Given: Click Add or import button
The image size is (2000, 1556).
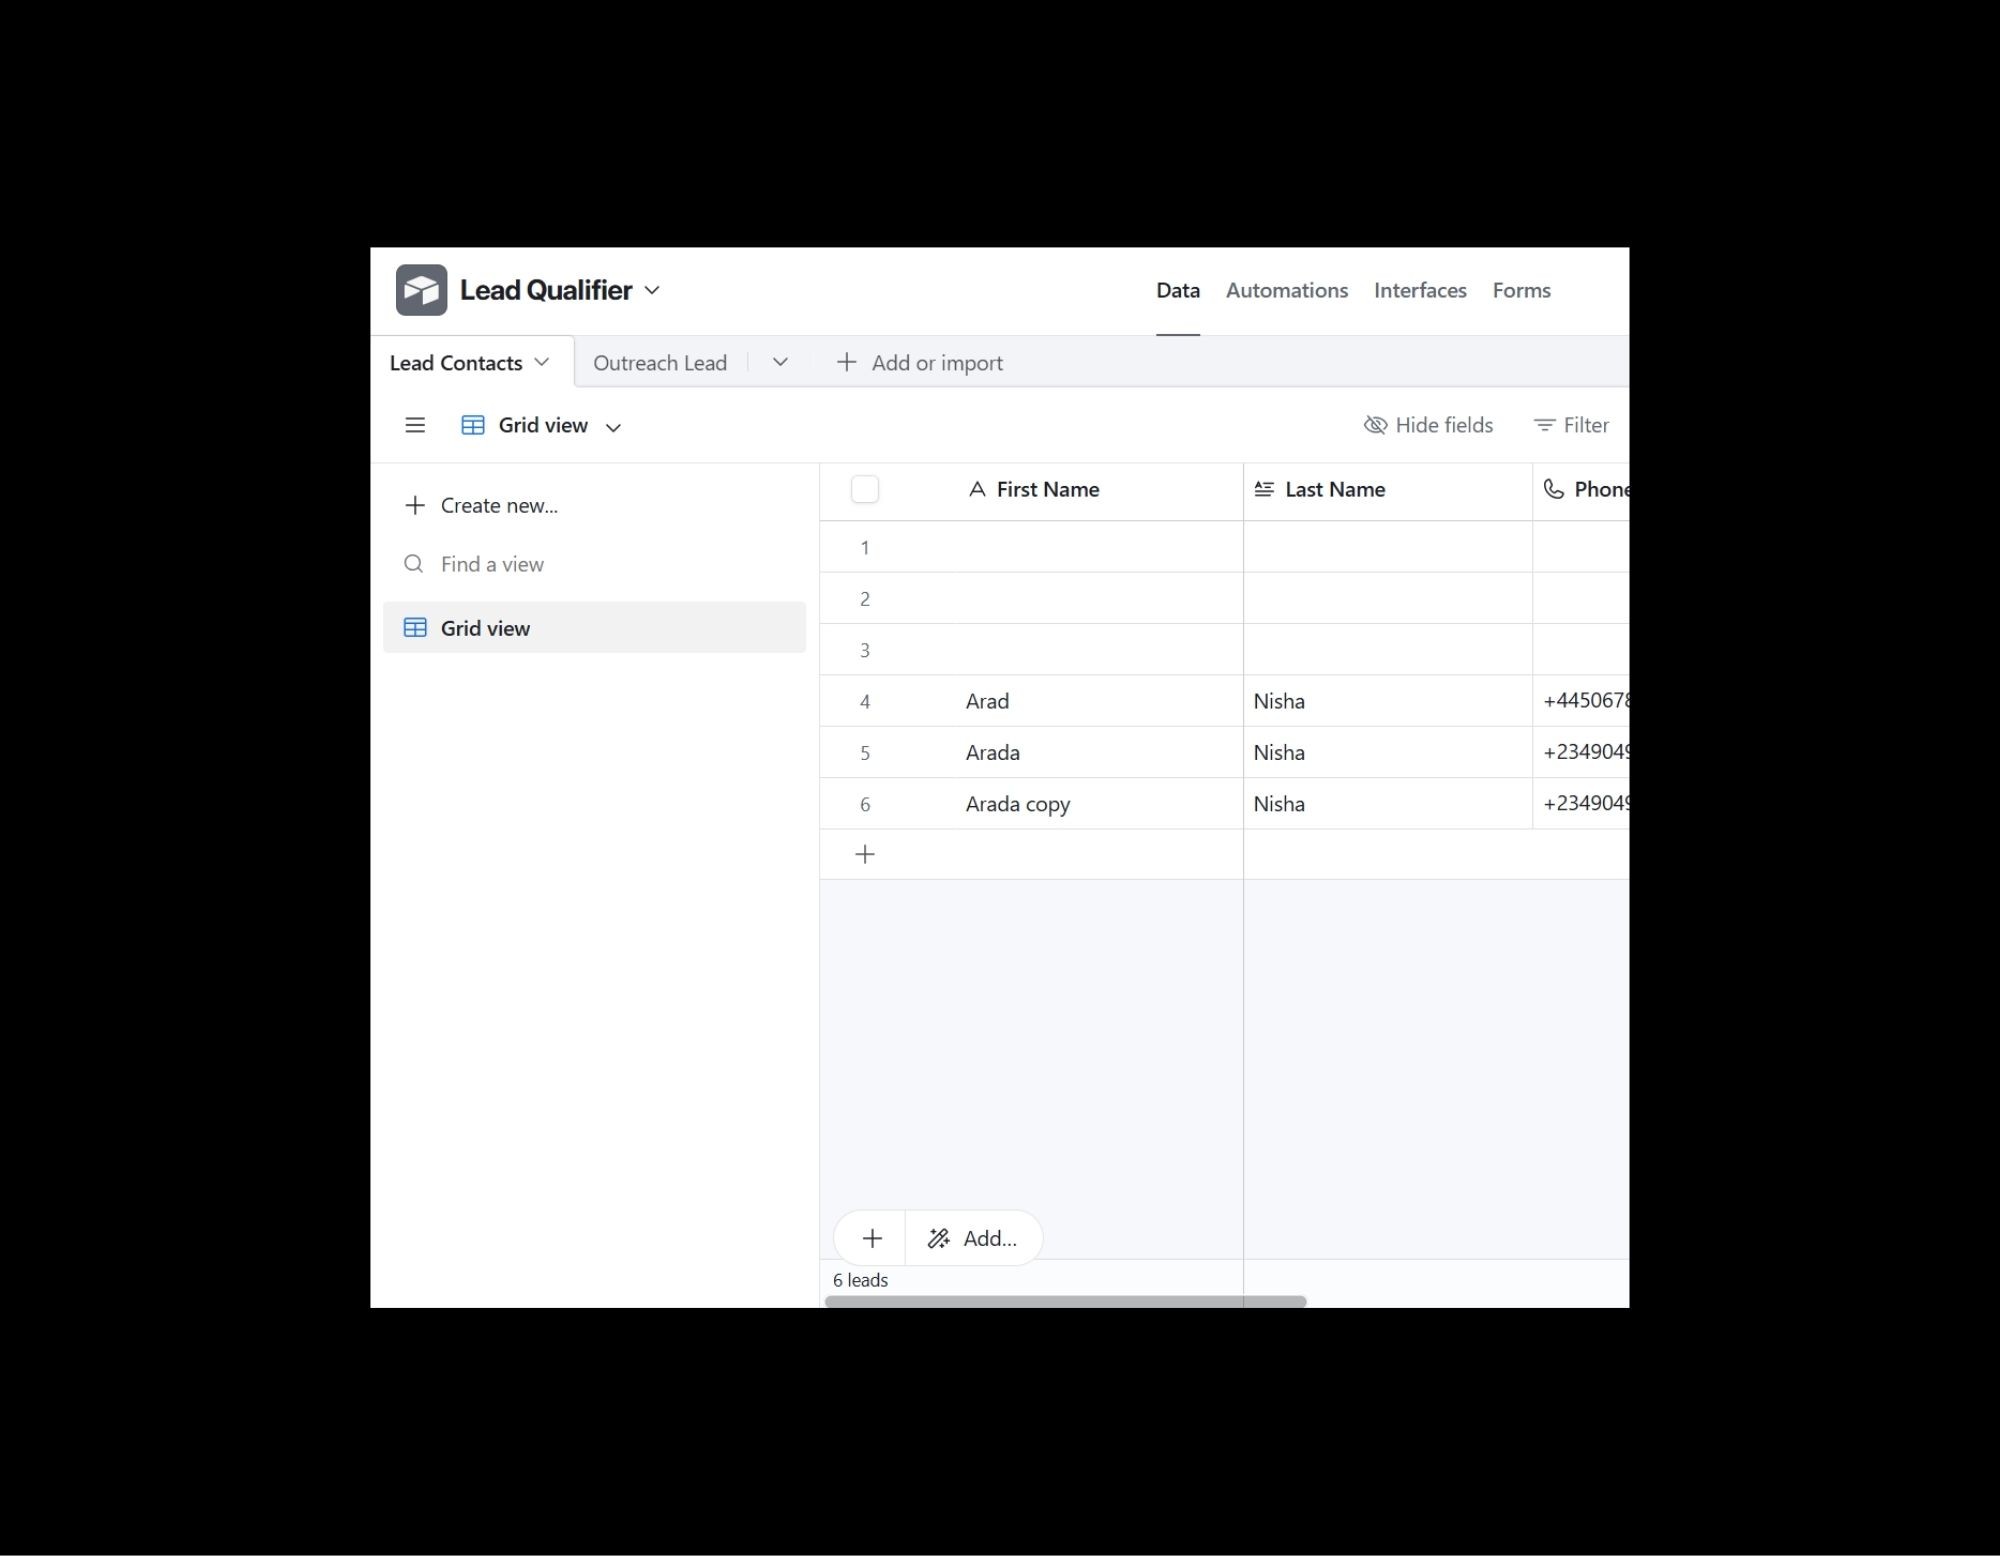Looking at the screenshot, I should [920, 363].
